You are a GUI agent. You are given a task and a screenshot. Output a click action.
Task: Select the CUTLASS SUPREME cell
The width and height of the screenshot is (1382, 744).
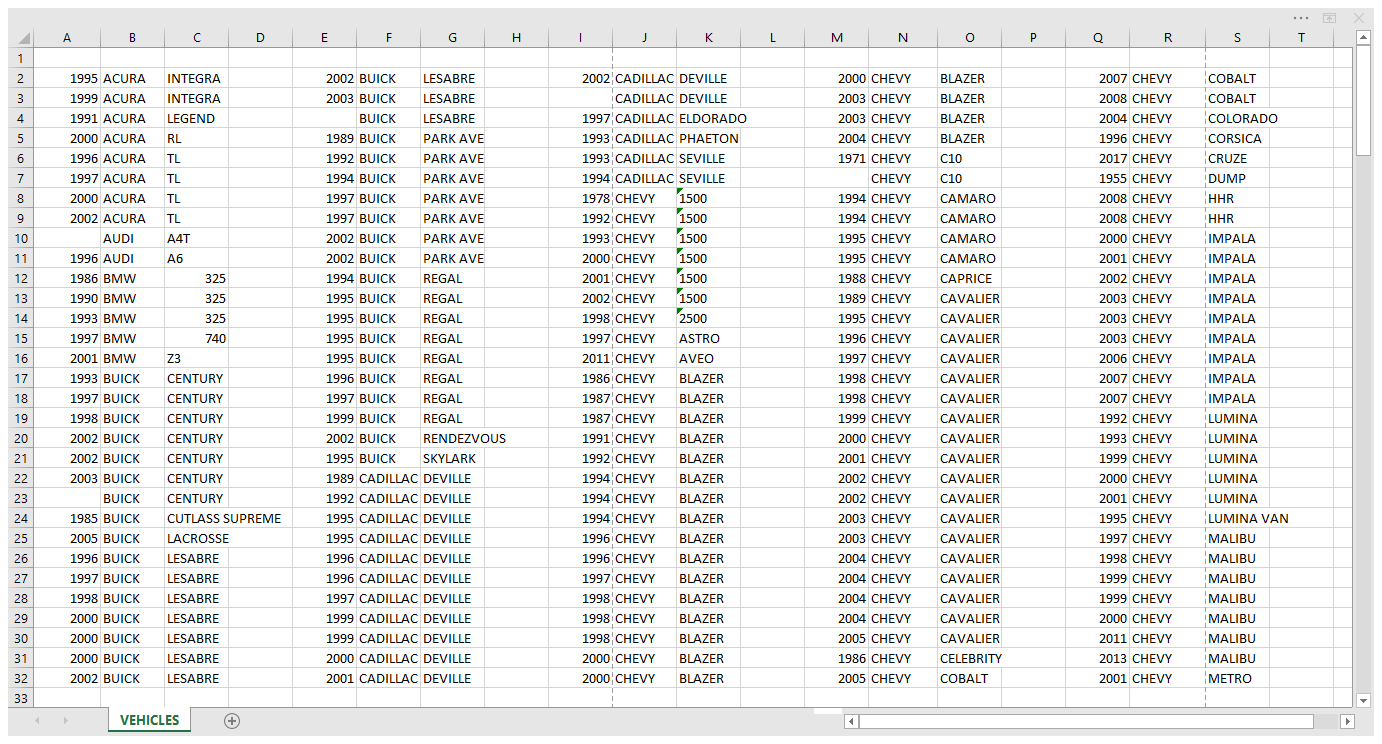tap(197, 518)
